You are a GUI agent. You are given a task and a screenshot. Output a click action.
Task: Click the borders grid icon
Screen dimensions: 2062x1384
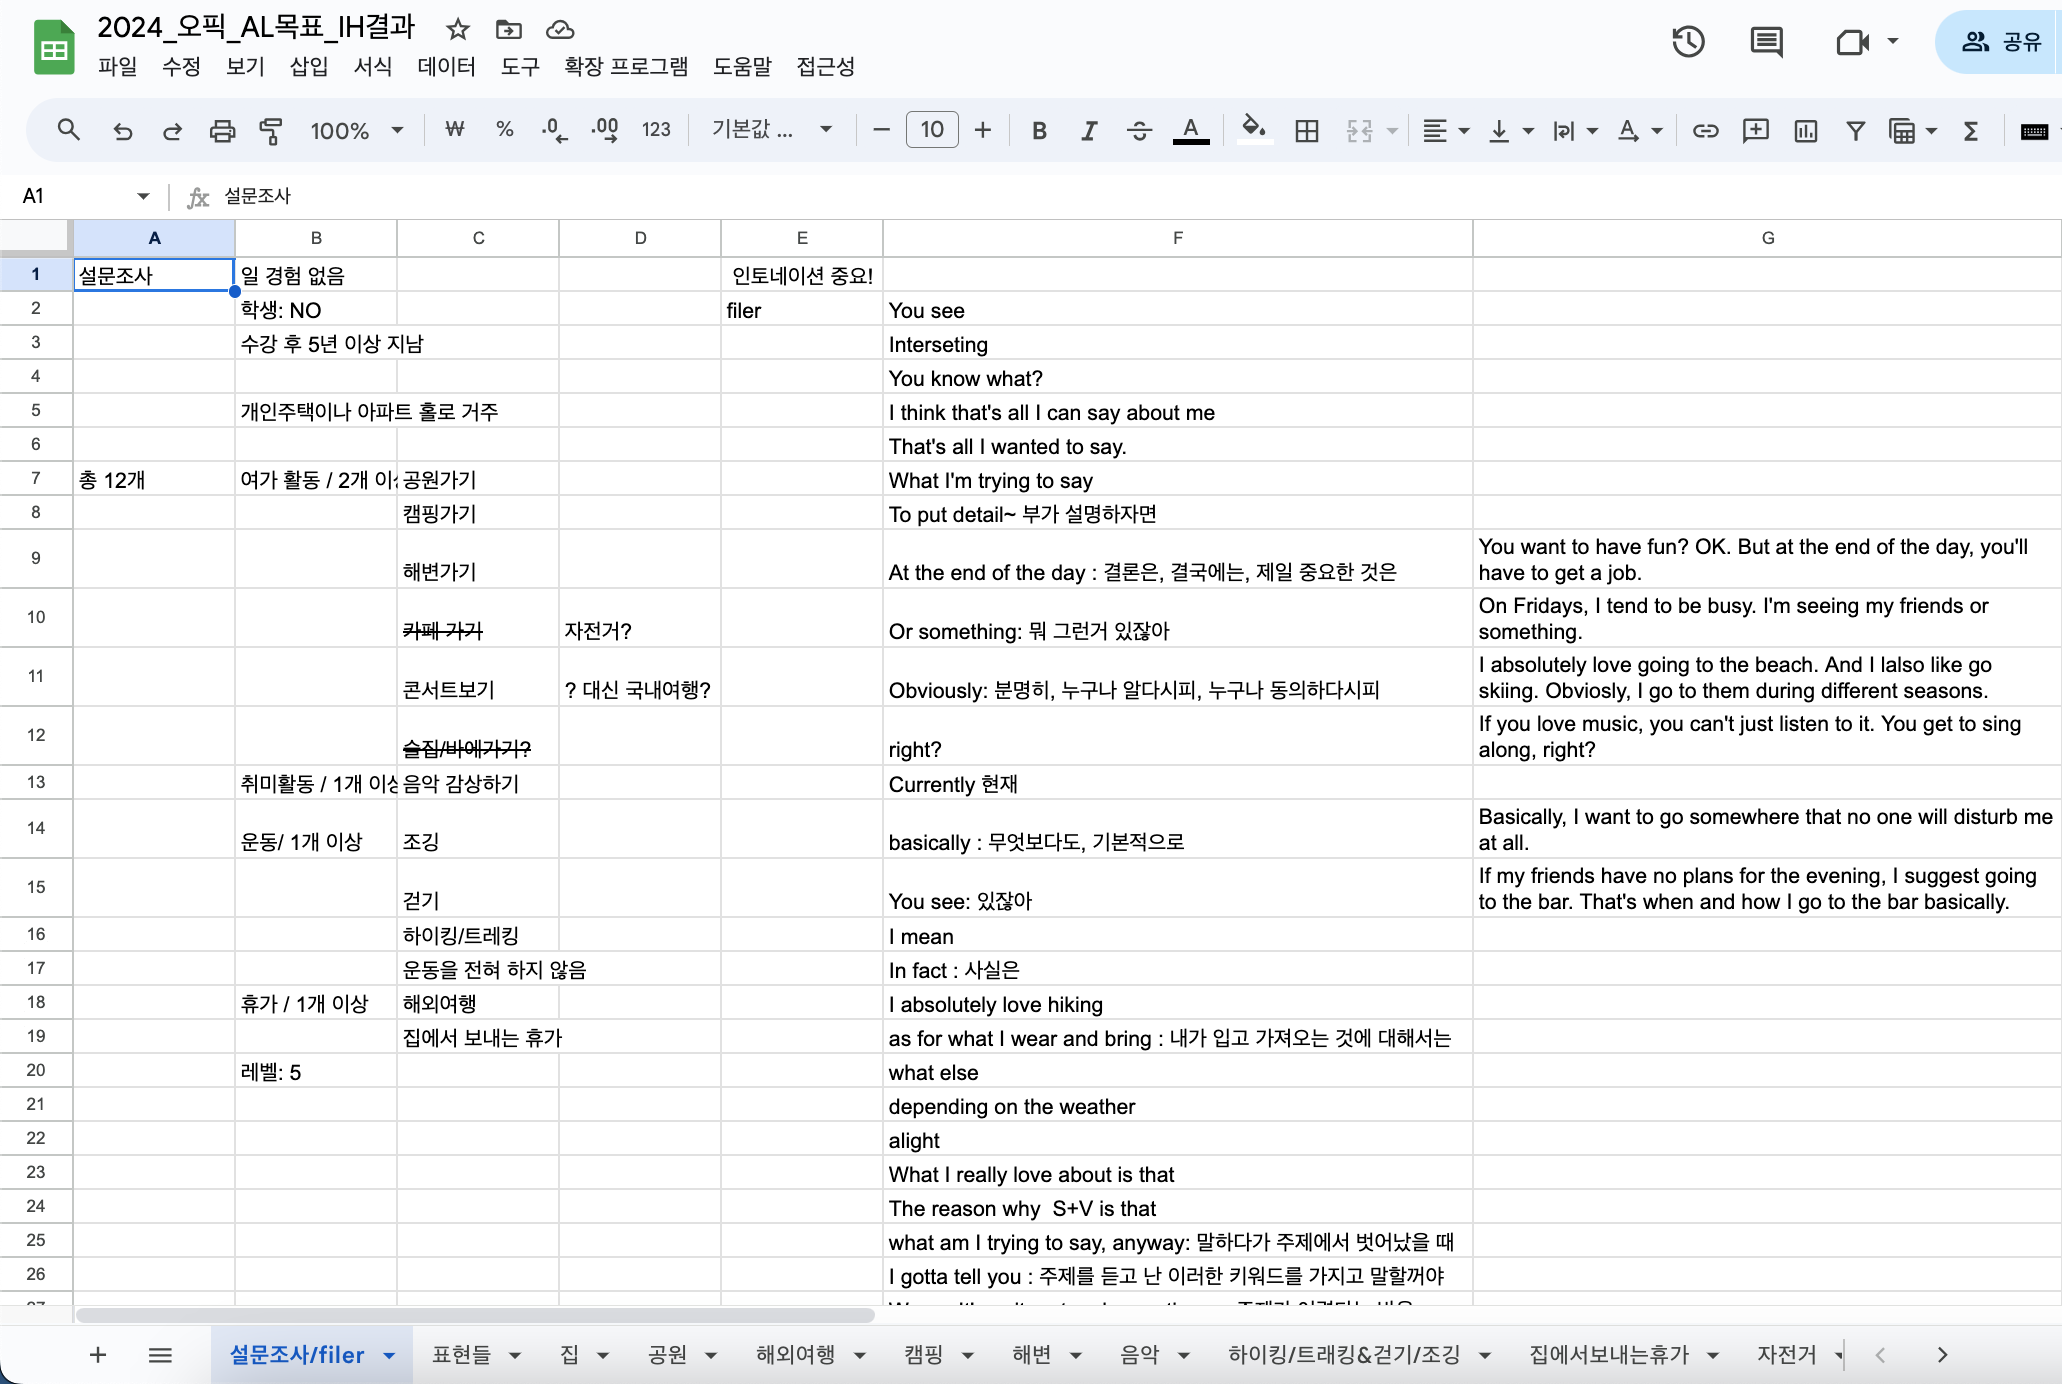(1306, 130)
